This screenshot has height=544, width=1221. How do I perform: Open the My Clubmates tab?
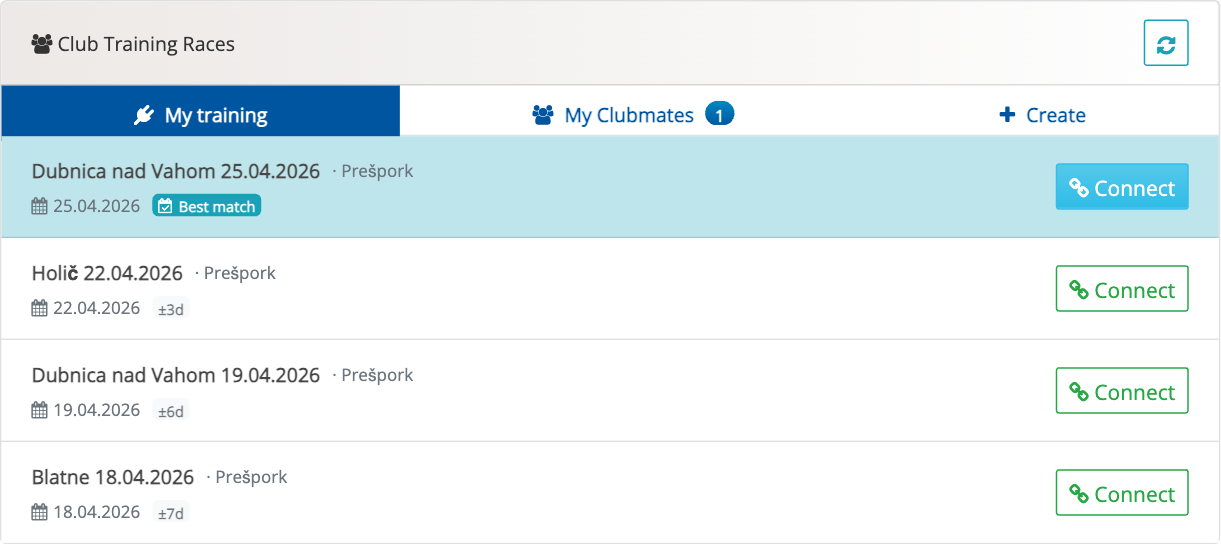(x=628, y=115)
